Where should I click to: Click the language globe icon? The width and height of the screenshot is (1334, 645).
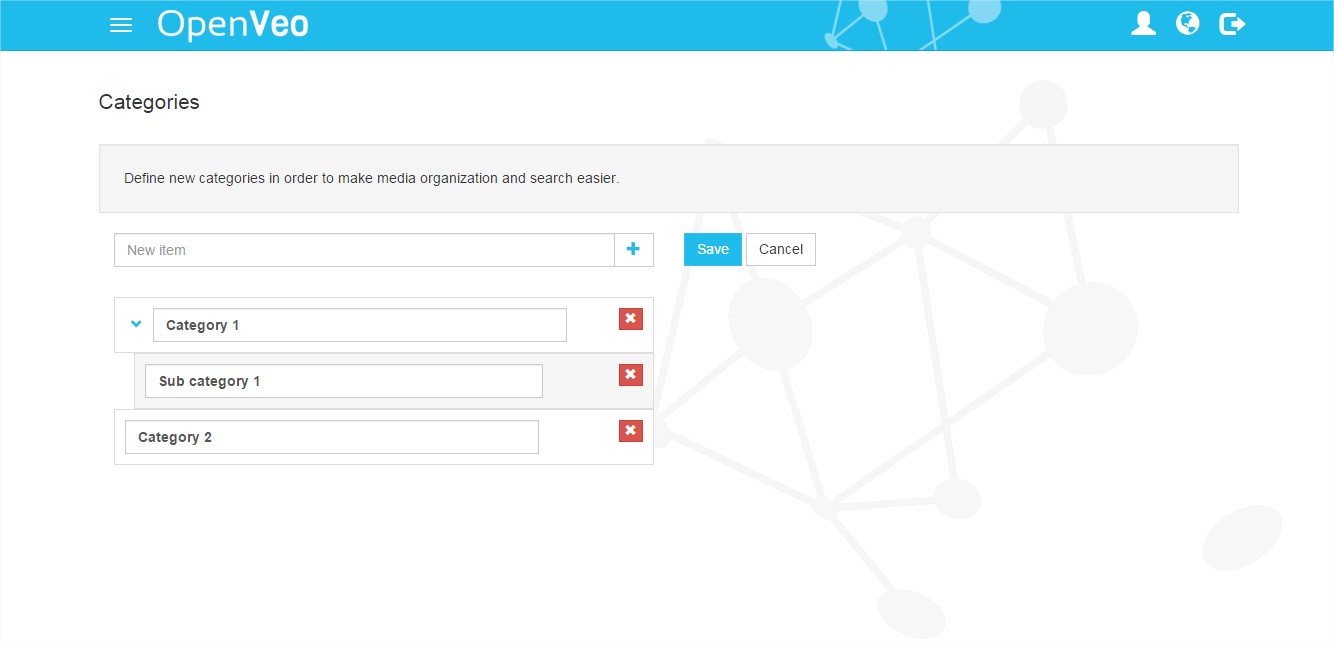(1187, 23)
